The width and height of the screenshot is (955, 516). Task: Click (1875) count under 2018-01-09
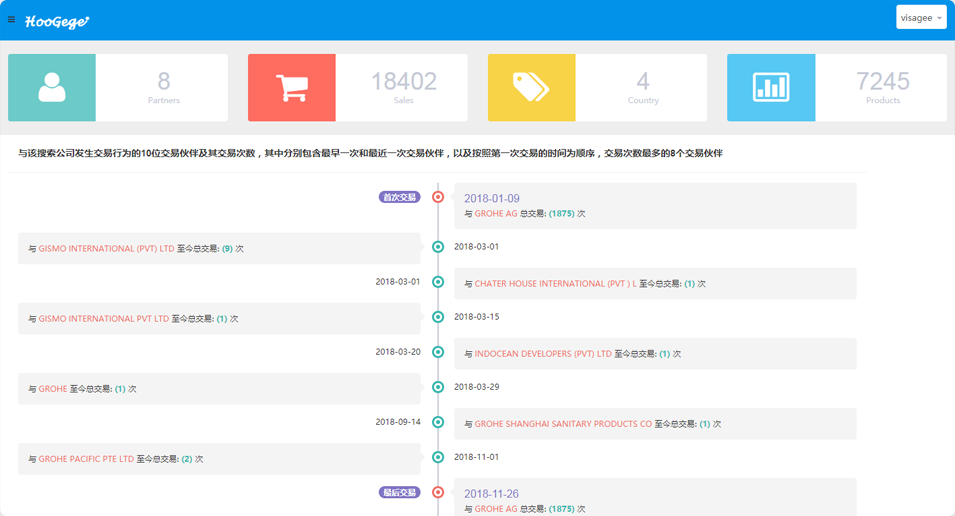(x=562, y=214)
